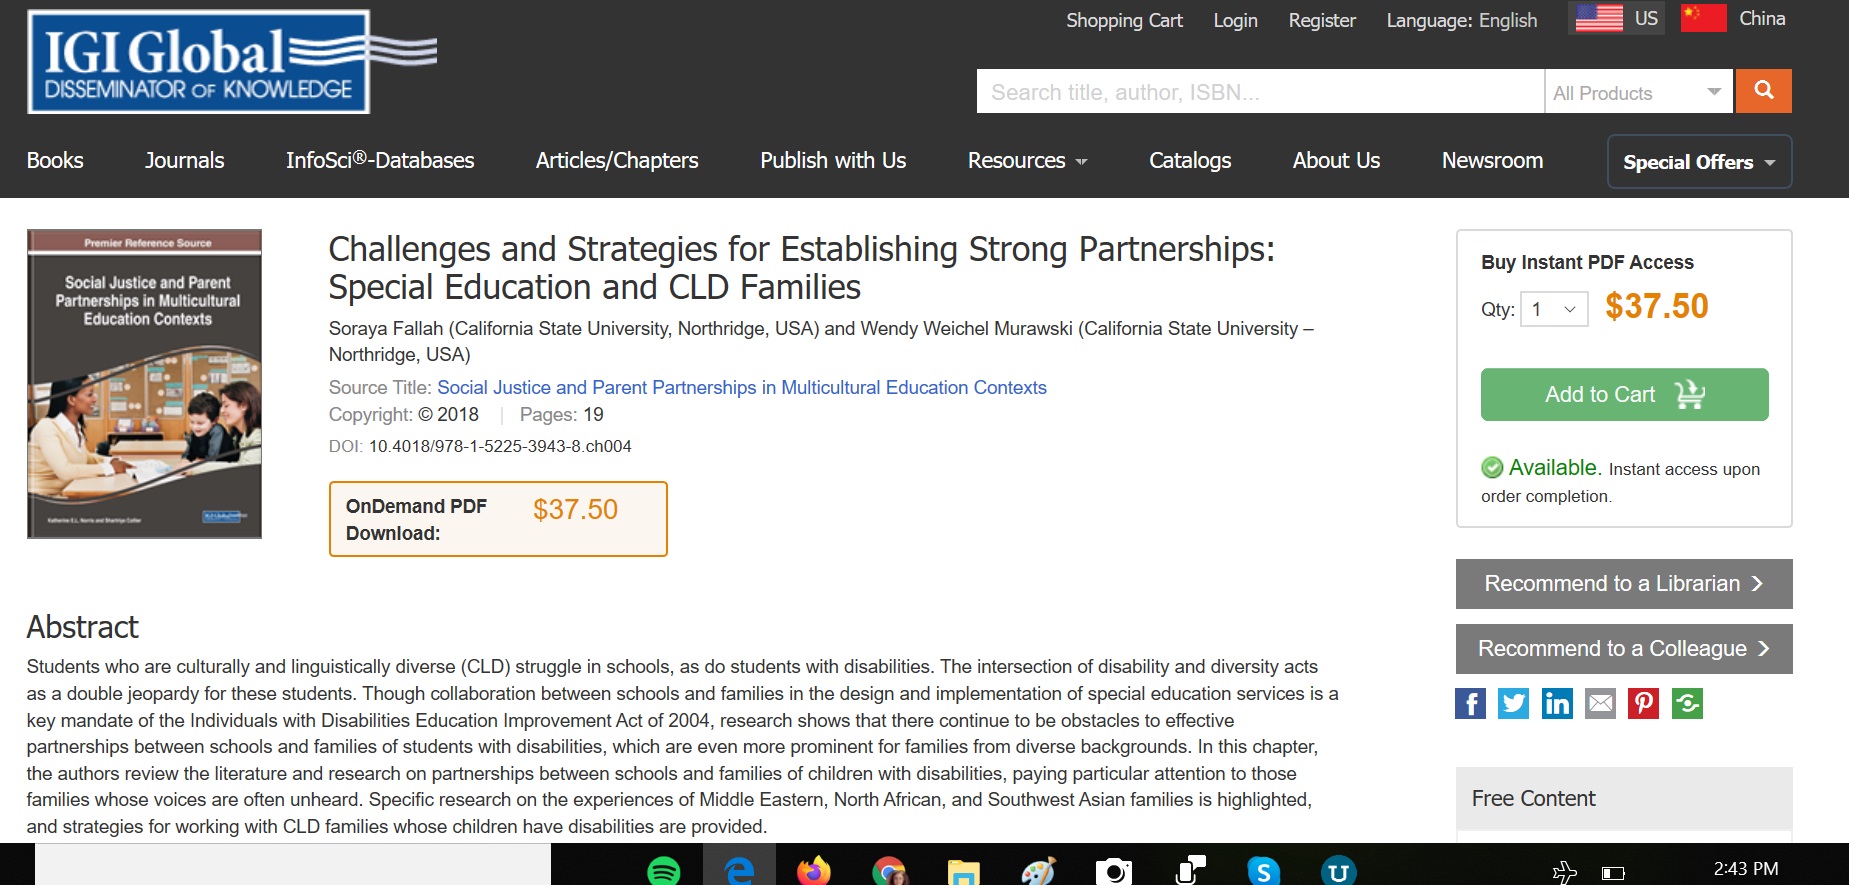Share the chapter by email icon
The height and width of the screenshot is (885, 1849).
[x=1600, y=704]
